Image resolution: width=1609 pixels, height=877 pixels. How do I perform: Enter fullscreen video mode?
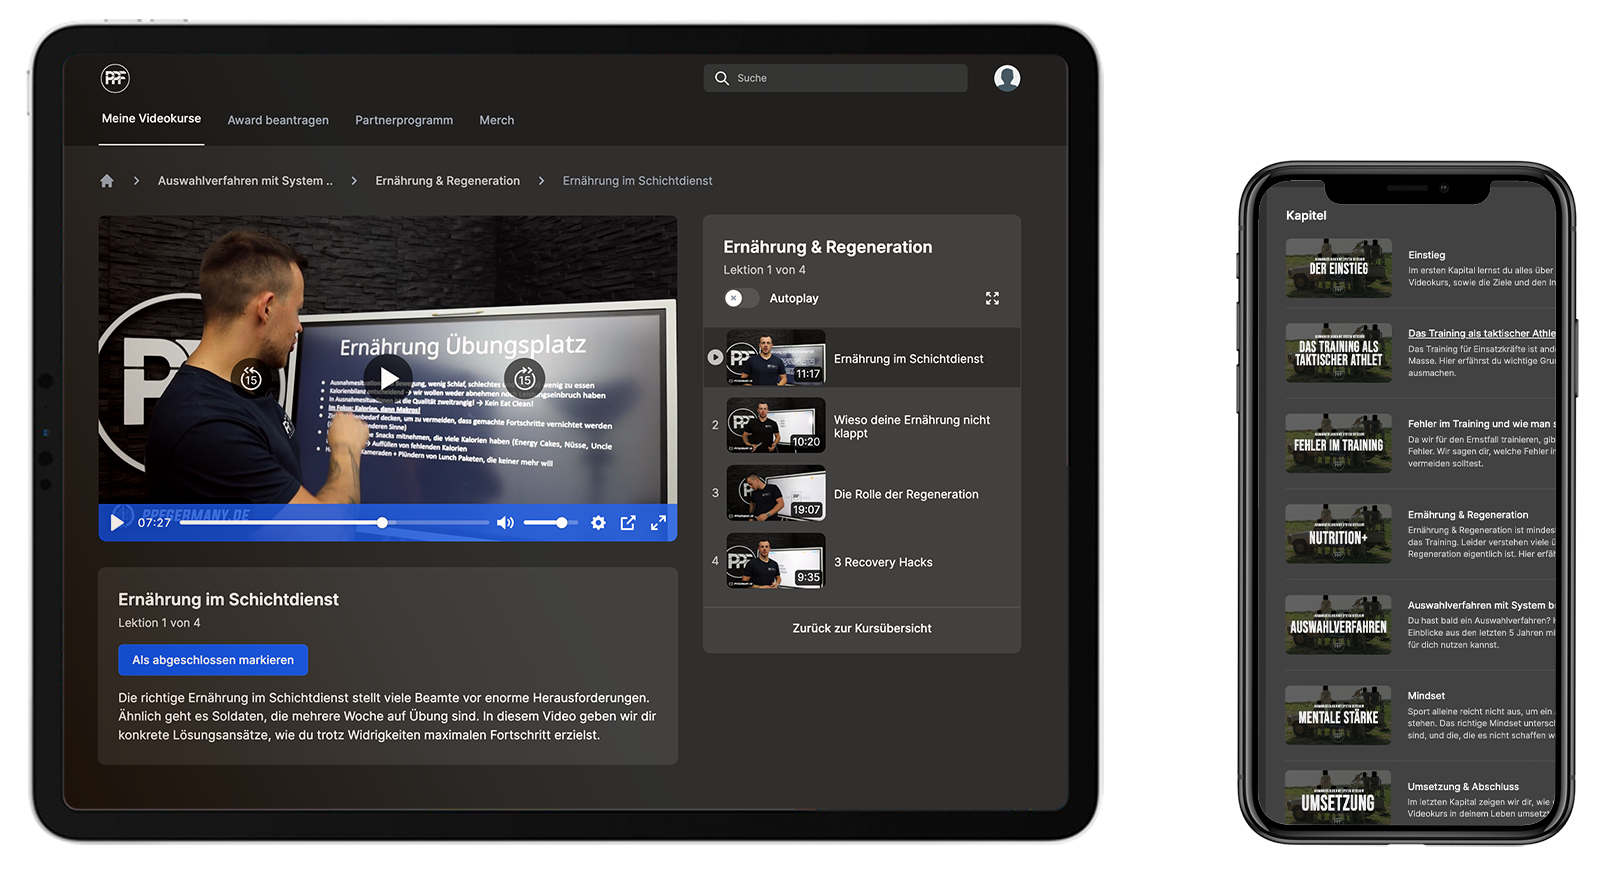[x=658, y=522]
